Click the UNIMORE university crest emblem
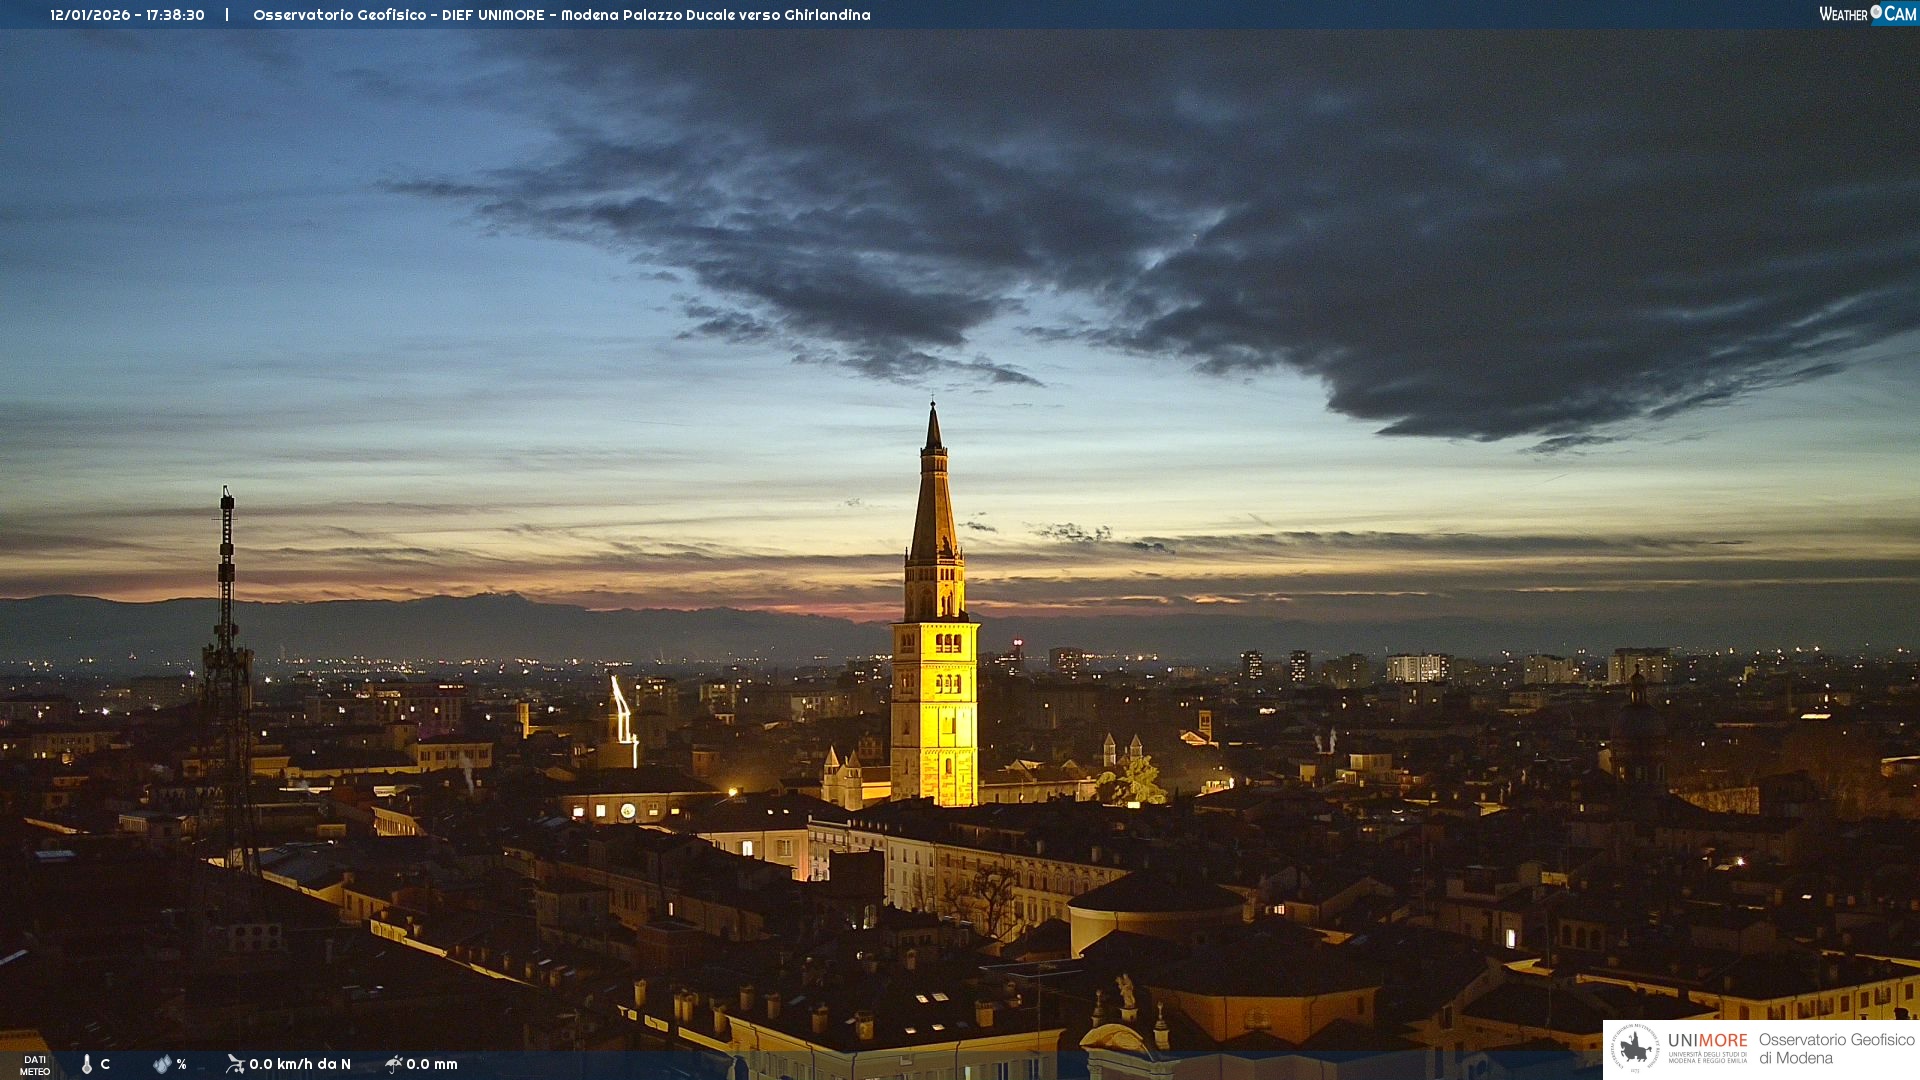The image size is (1920, 1080). [x=1635, y=1049]
